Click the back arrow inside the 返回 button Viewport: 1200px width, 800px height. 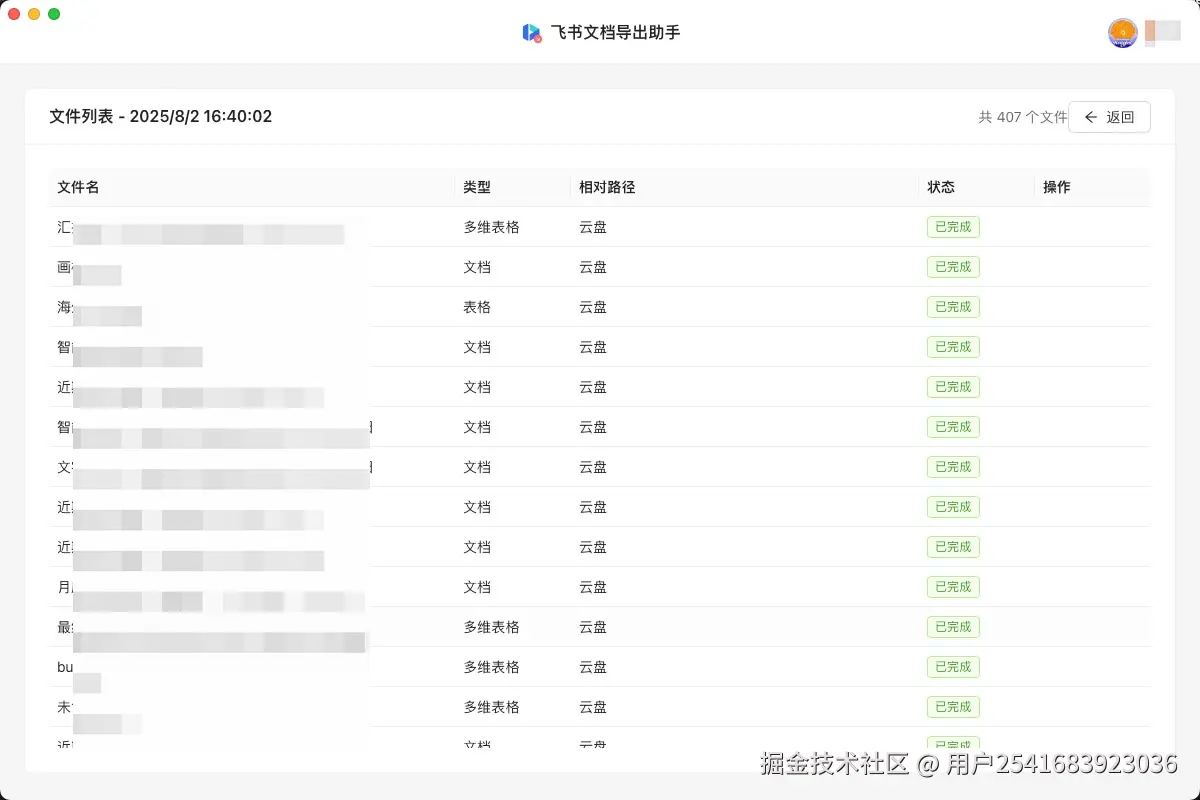(1091, 116)
